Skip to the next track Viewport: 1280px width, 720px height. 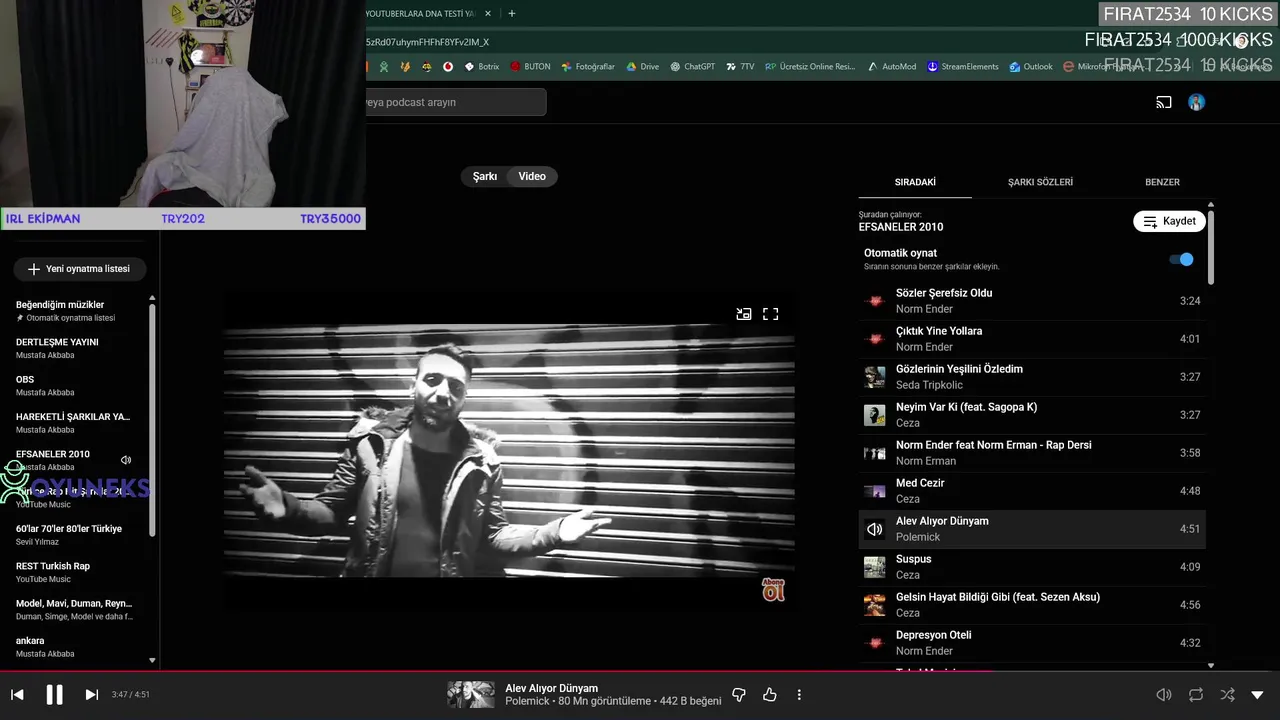click(91, 694)
